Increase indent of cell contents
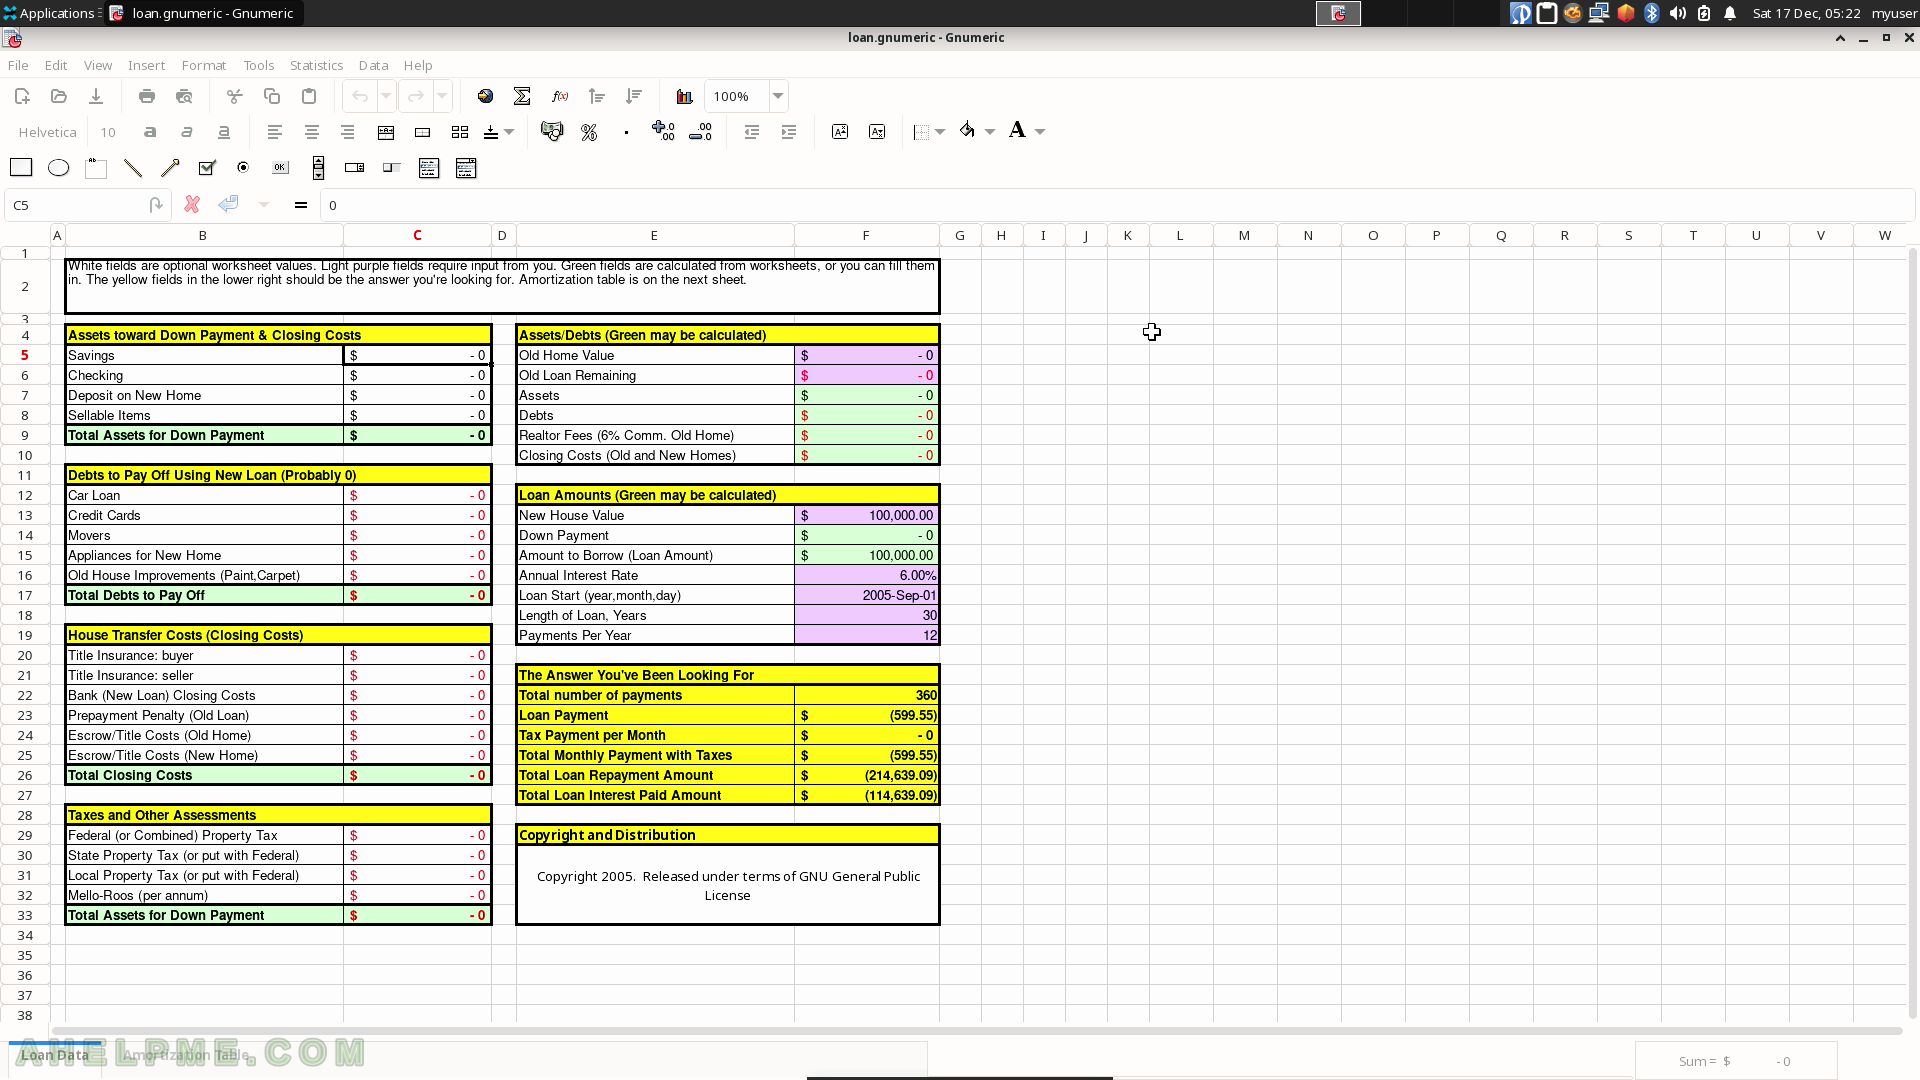The width and height of the screenshot is (1920, 1080). (x=789, y=132)
